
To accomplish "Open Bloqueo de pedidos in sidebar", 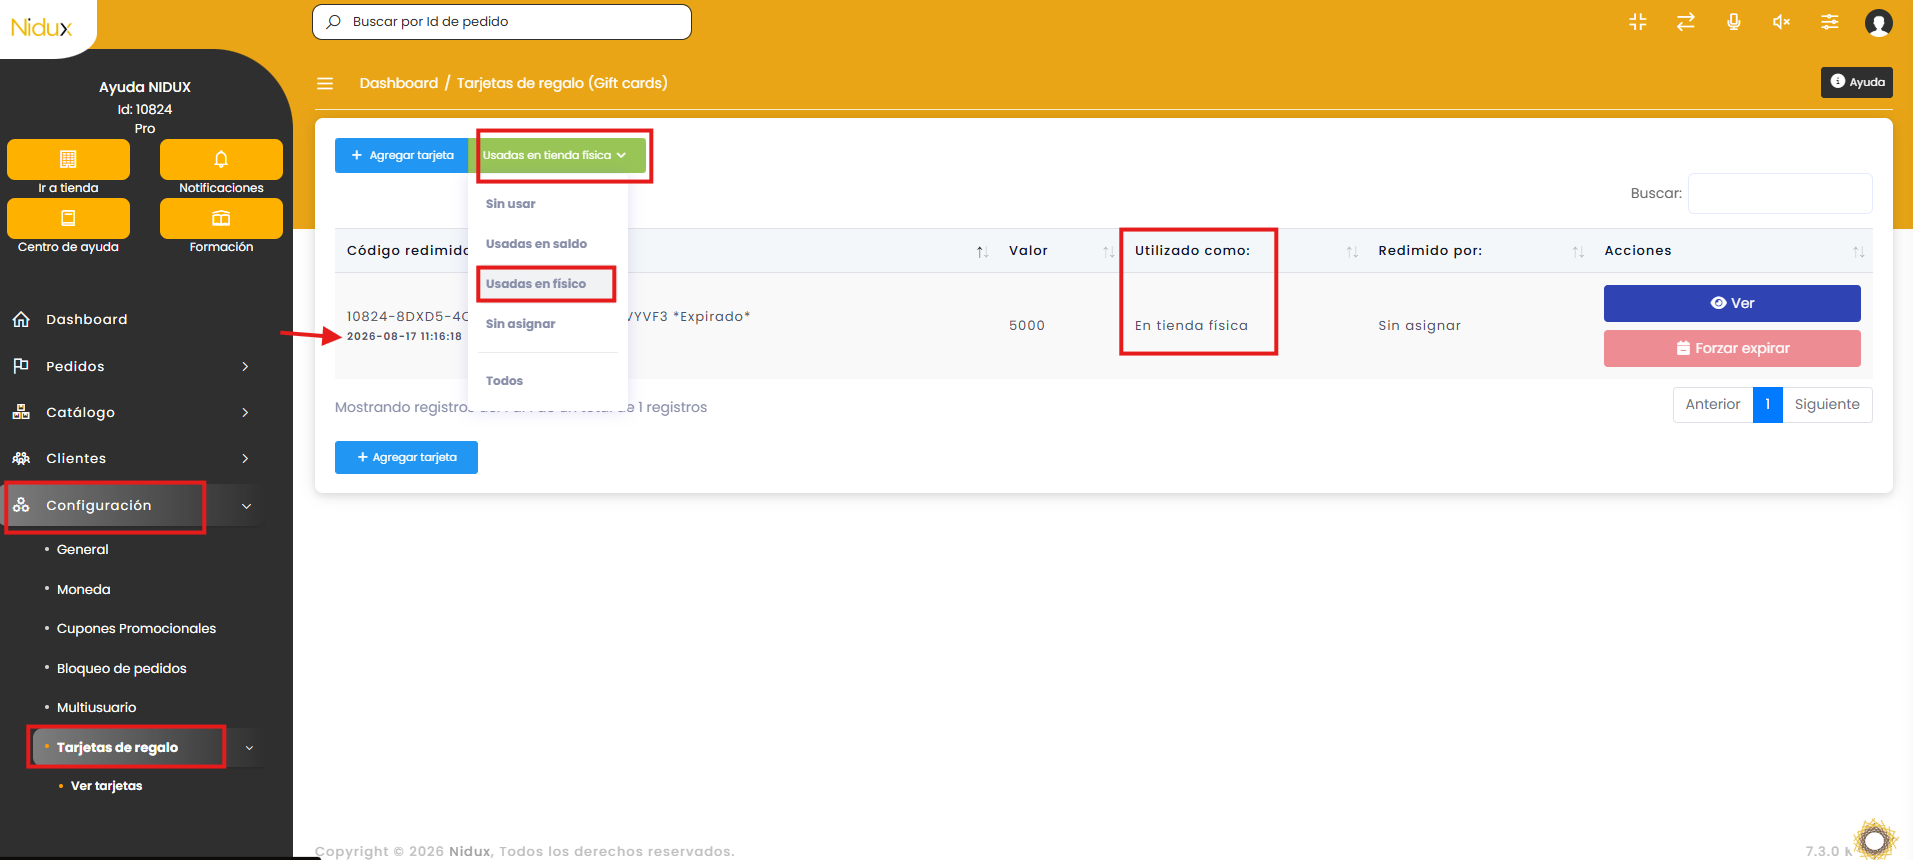I will (x=121, y=669).
